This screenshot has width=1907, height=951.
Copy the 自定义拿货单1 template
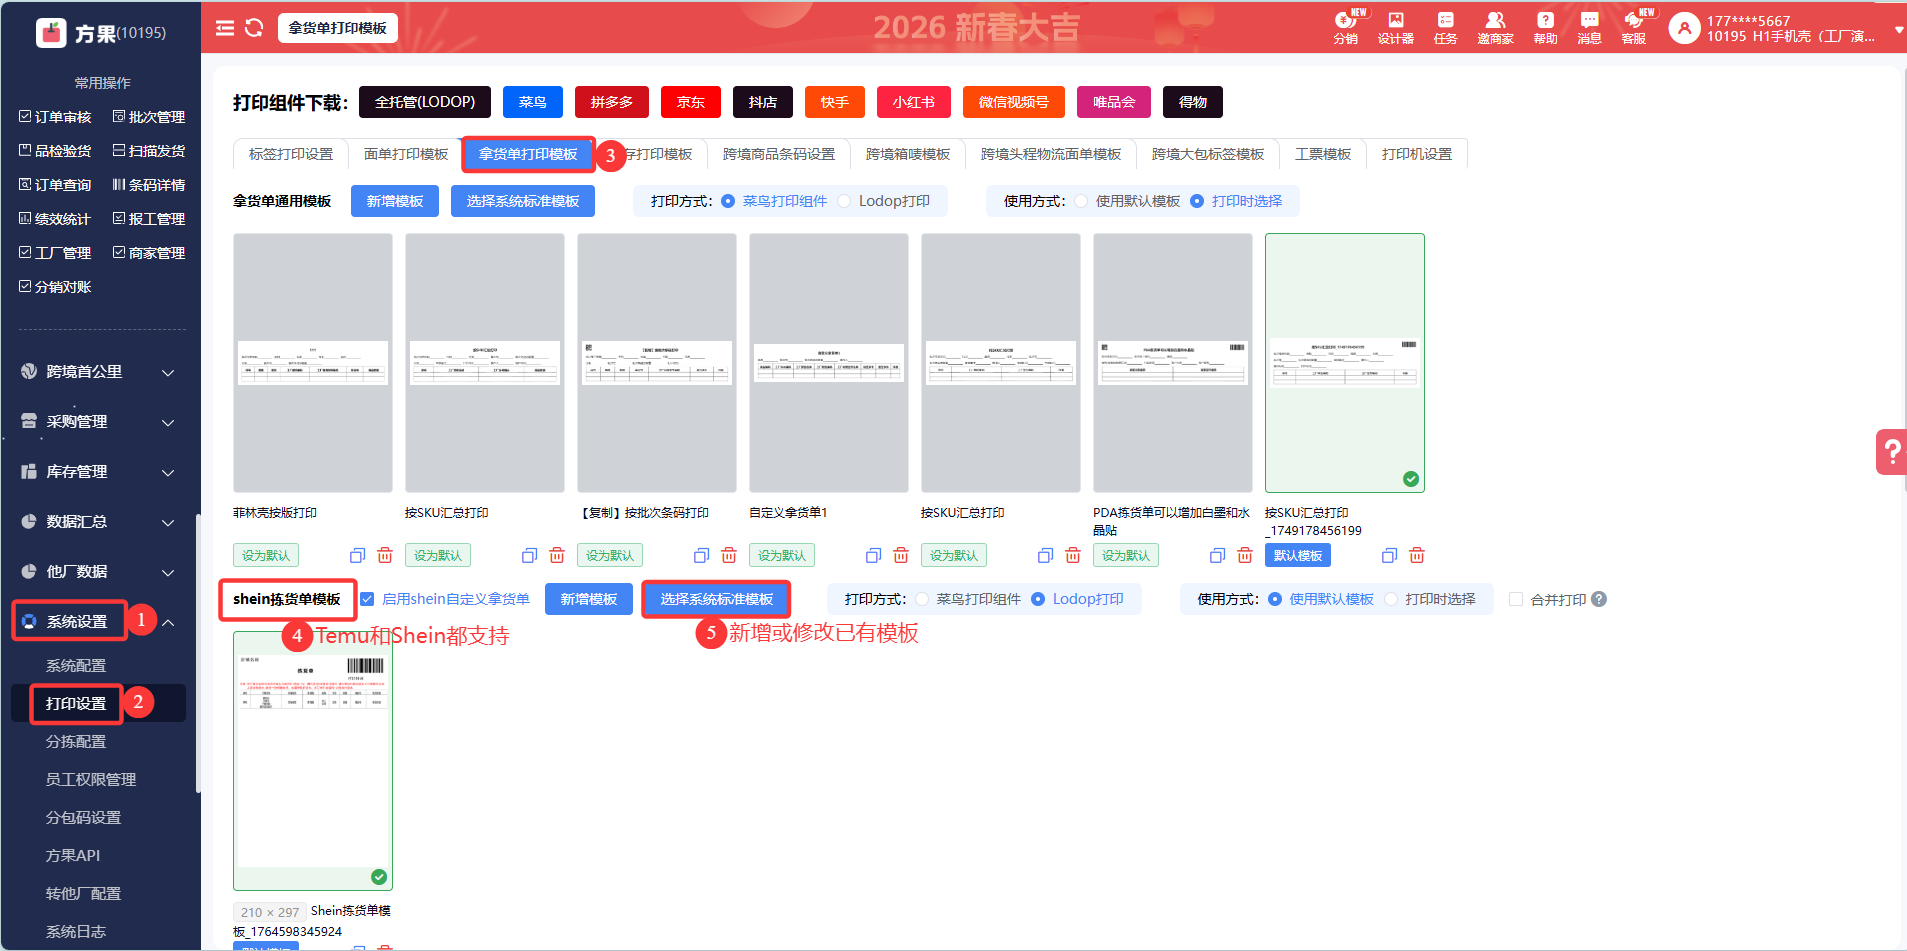[873, 556]
